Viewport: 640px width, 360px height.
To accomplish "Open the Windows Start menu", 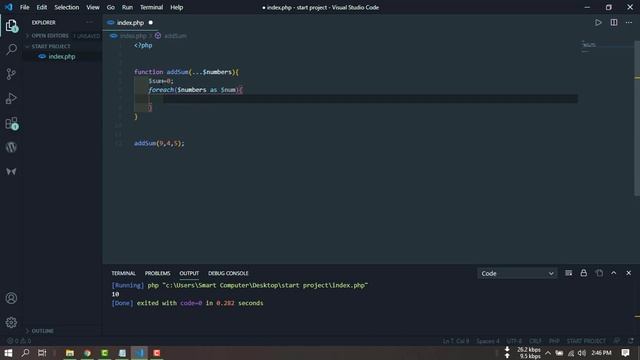I will coord(8,353).
